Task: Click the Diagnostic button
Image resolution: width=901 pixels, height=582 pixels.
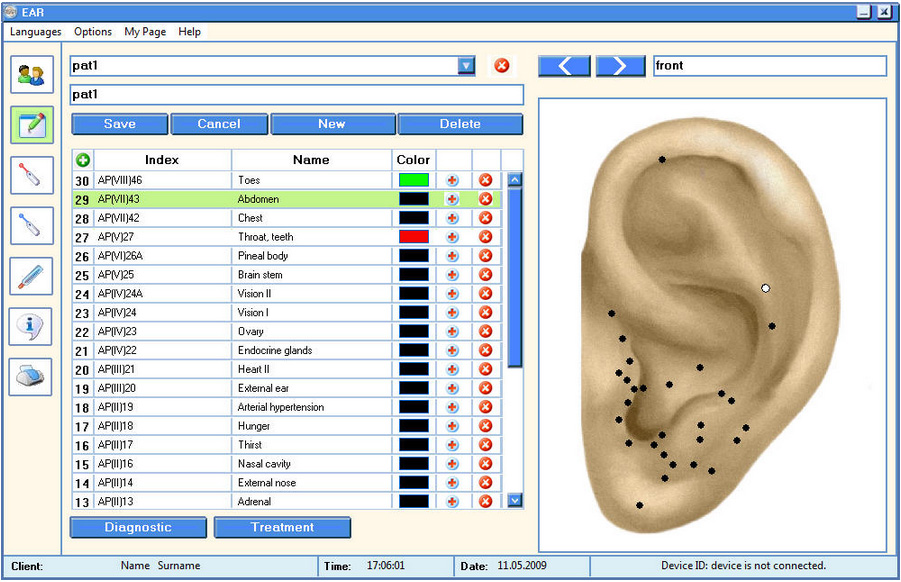Action: pos(138,527)
